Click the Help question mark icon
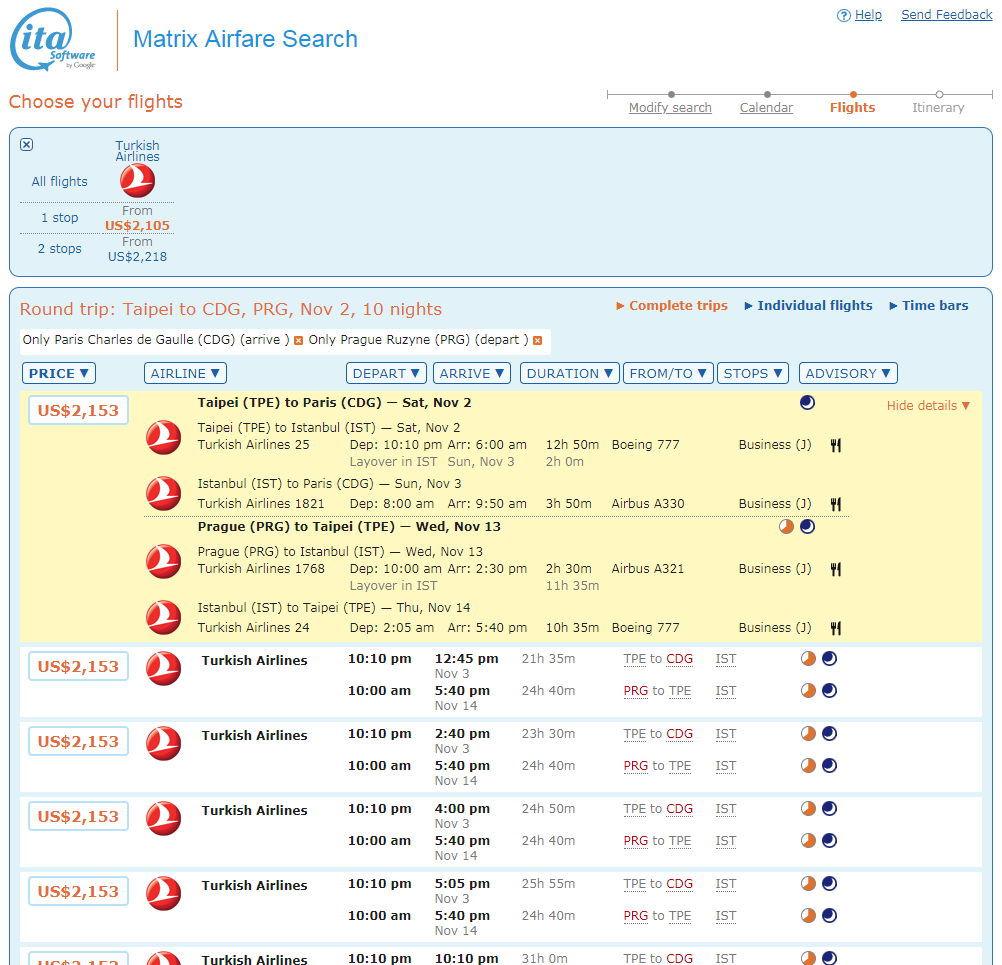The height and width of the screenshot is (965, 1002). click(x=844, y=15)
